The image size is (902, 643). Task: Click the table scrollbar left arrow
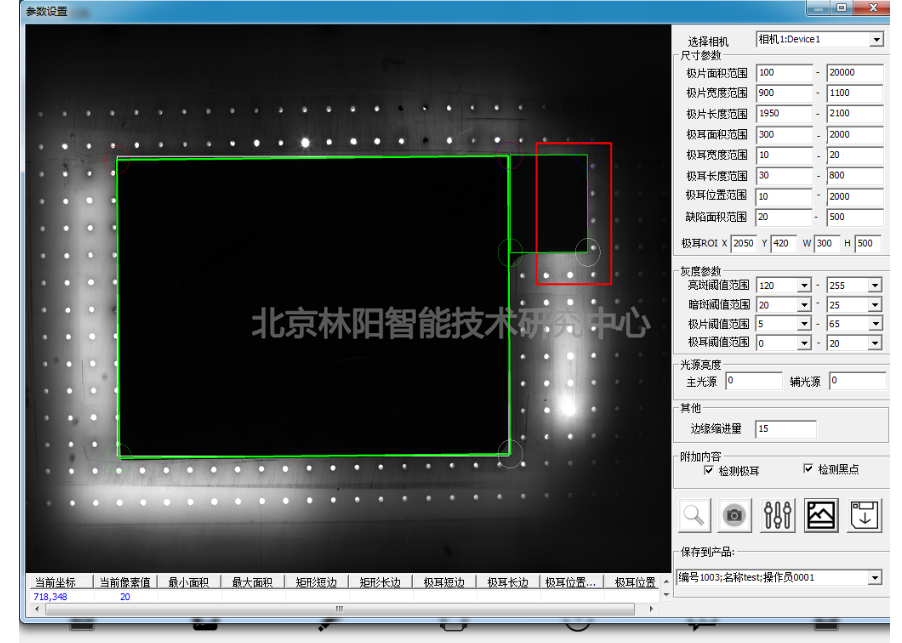pos(37,608)
